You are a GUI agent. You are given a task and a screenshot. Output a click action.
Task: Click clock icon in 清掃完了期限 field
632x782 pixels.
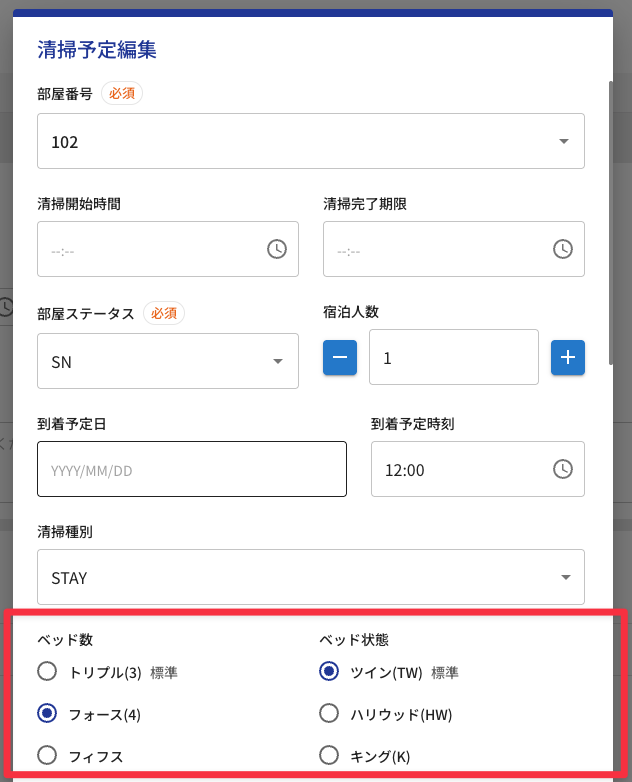[x=563, y=249]
